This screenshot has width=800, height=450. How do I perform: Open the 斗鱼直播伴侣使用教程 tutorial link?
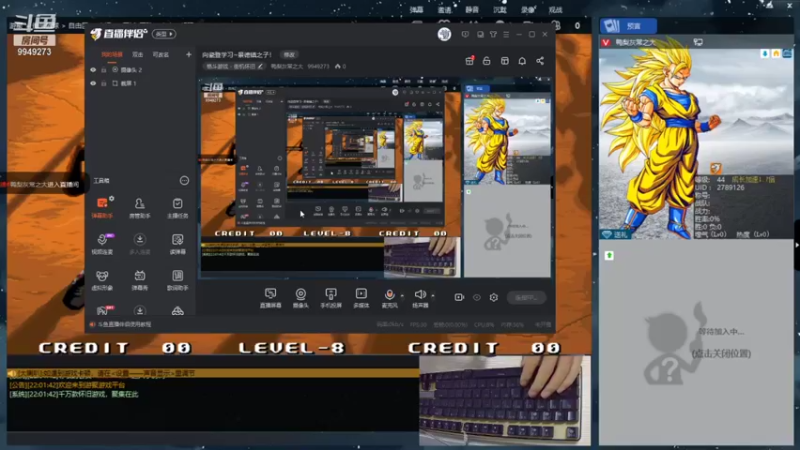click(x=124, y=324)
